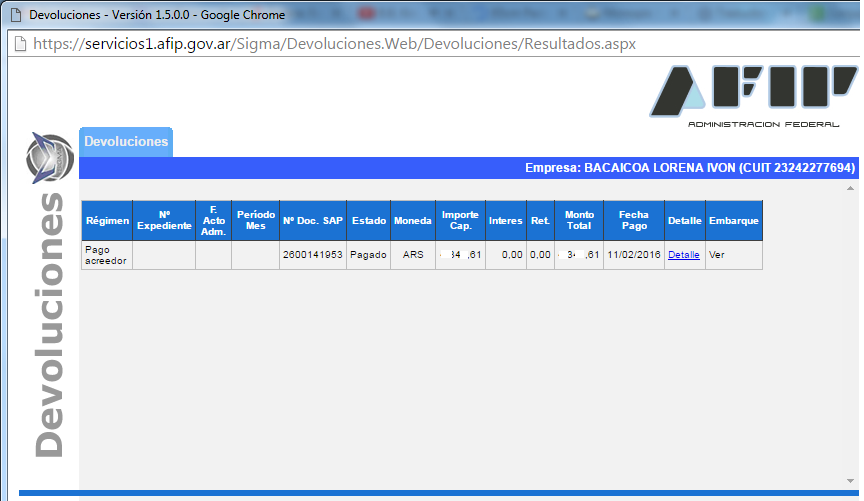864x501 pixels.
Task: Select the ARS currency cell
Action: 413,255
